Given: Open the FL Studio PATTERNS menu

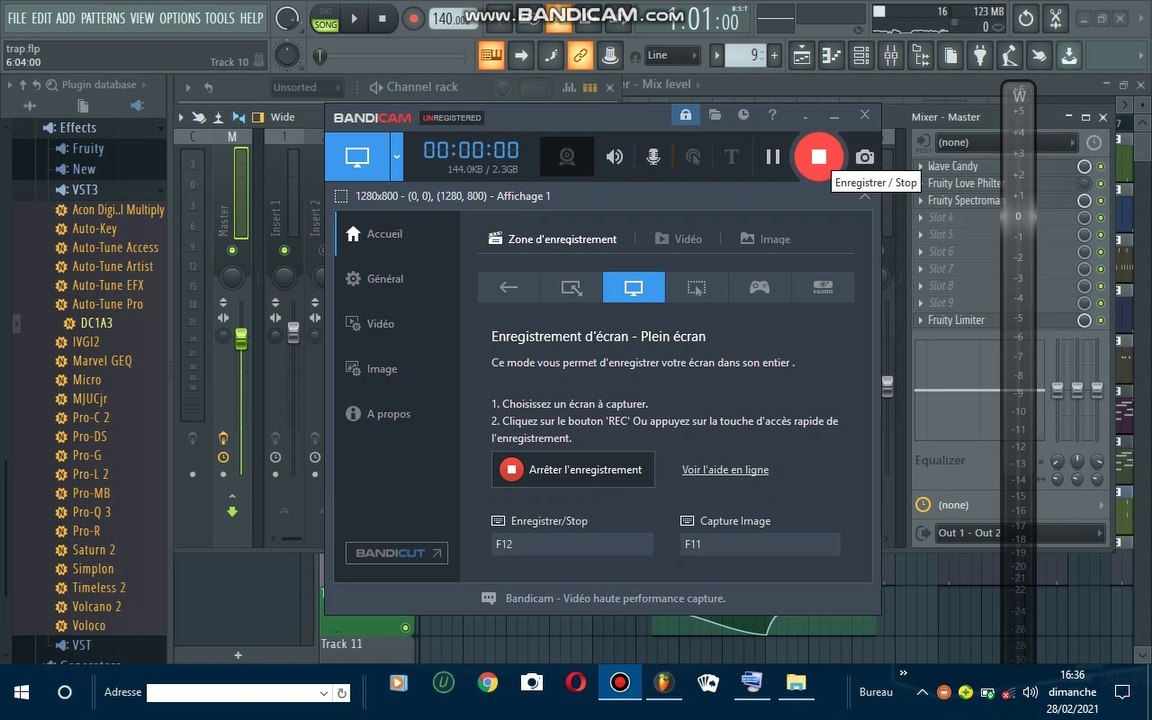Looking at the screenshot, I should pos(104,18).
